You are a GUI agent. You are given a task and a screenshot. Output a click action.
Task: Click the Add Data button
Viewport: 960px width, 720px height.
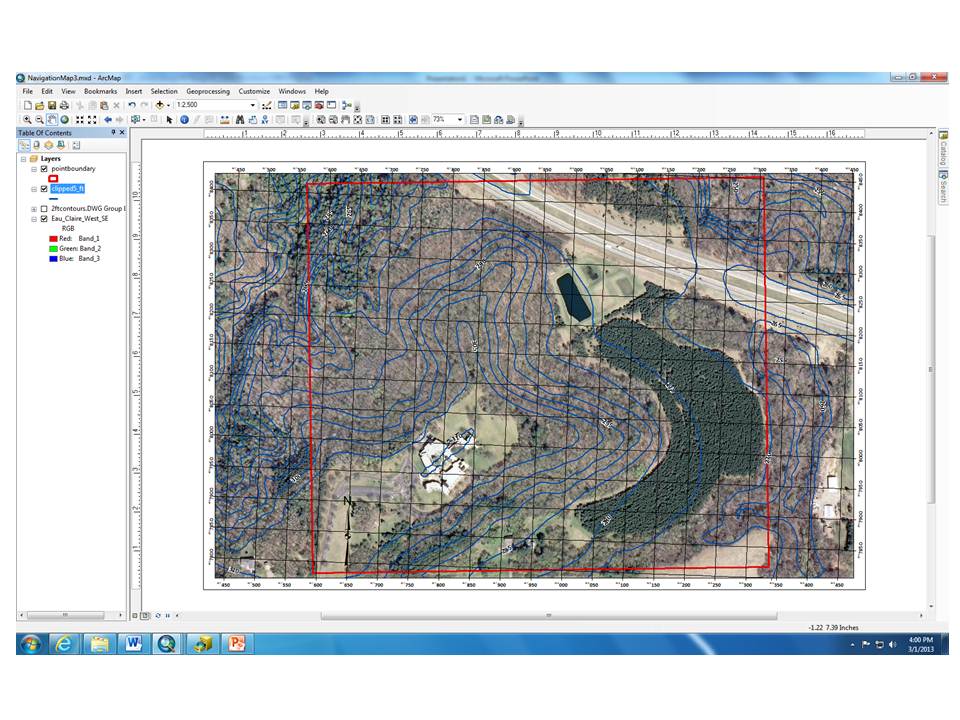[x=159, y=103]
